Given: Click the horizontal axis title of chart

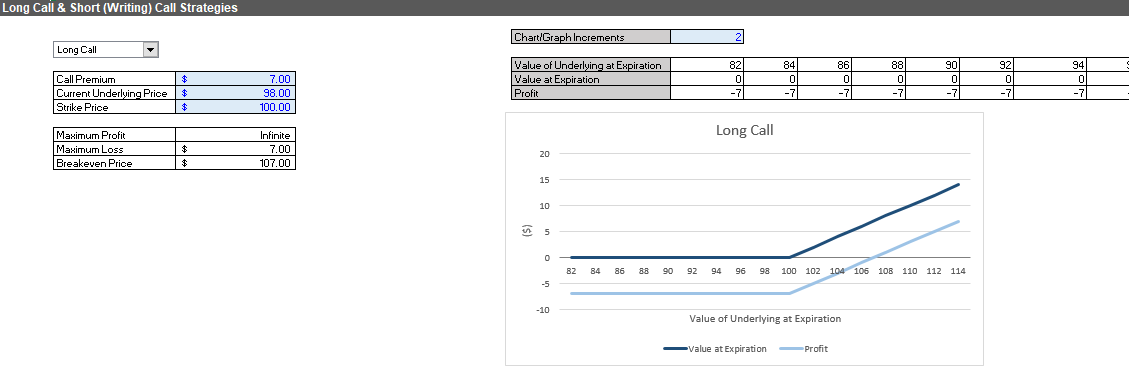Looking at the screenshot, I should tap(765, 318).
